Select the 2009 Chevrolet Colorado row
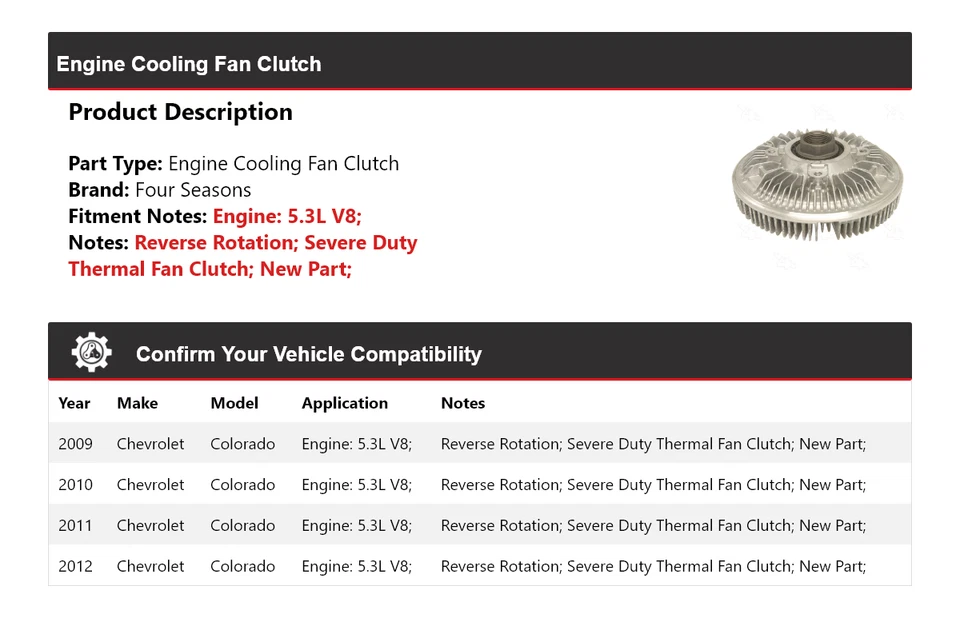The height and width of the screenshot is (618, 960). click(479, 444)
